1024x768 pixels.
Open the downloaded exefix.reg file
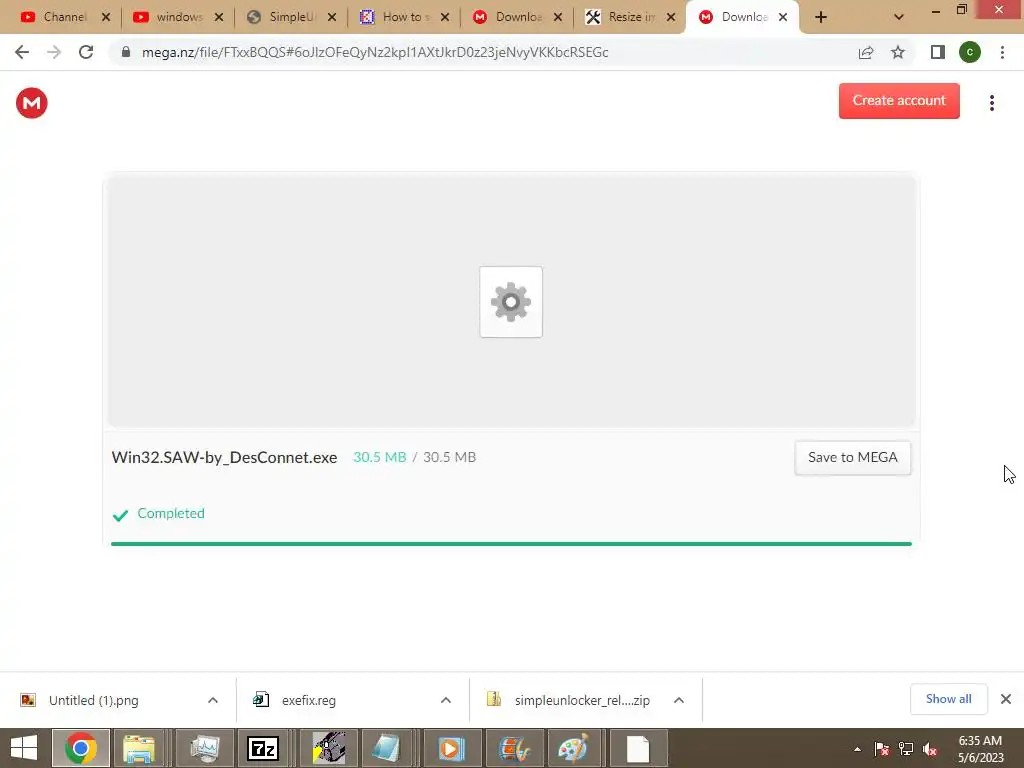(x=308, y=700)
